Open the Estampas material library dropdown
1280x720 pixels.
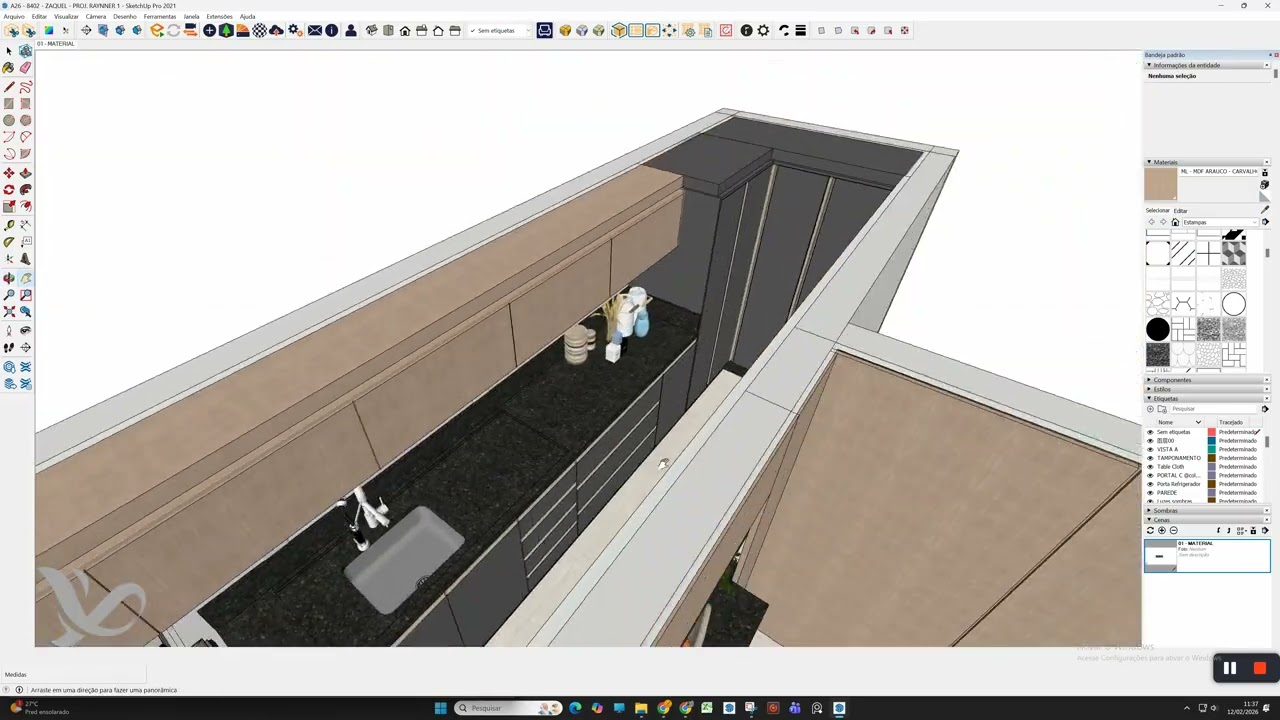point(1220,222)
